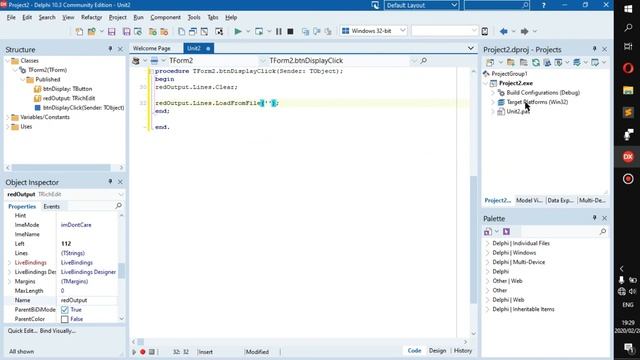
Task: Expand the Other | Web palette category
Action: 487,281
